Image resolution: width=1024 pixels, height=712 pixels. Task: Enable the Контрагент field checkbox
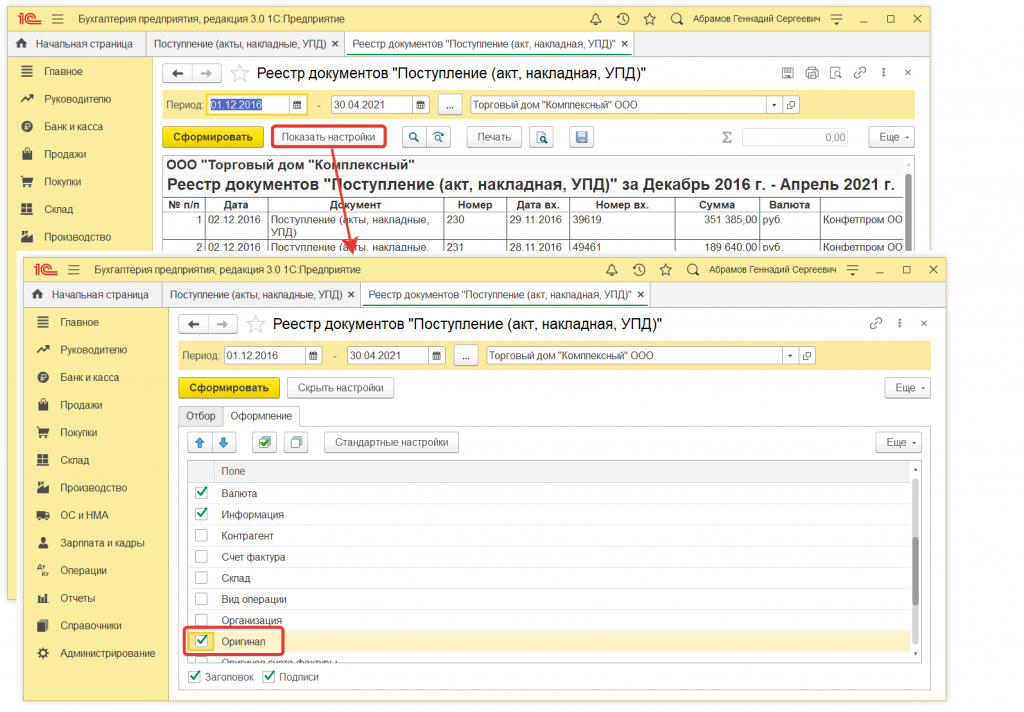(x=201, y=536)
